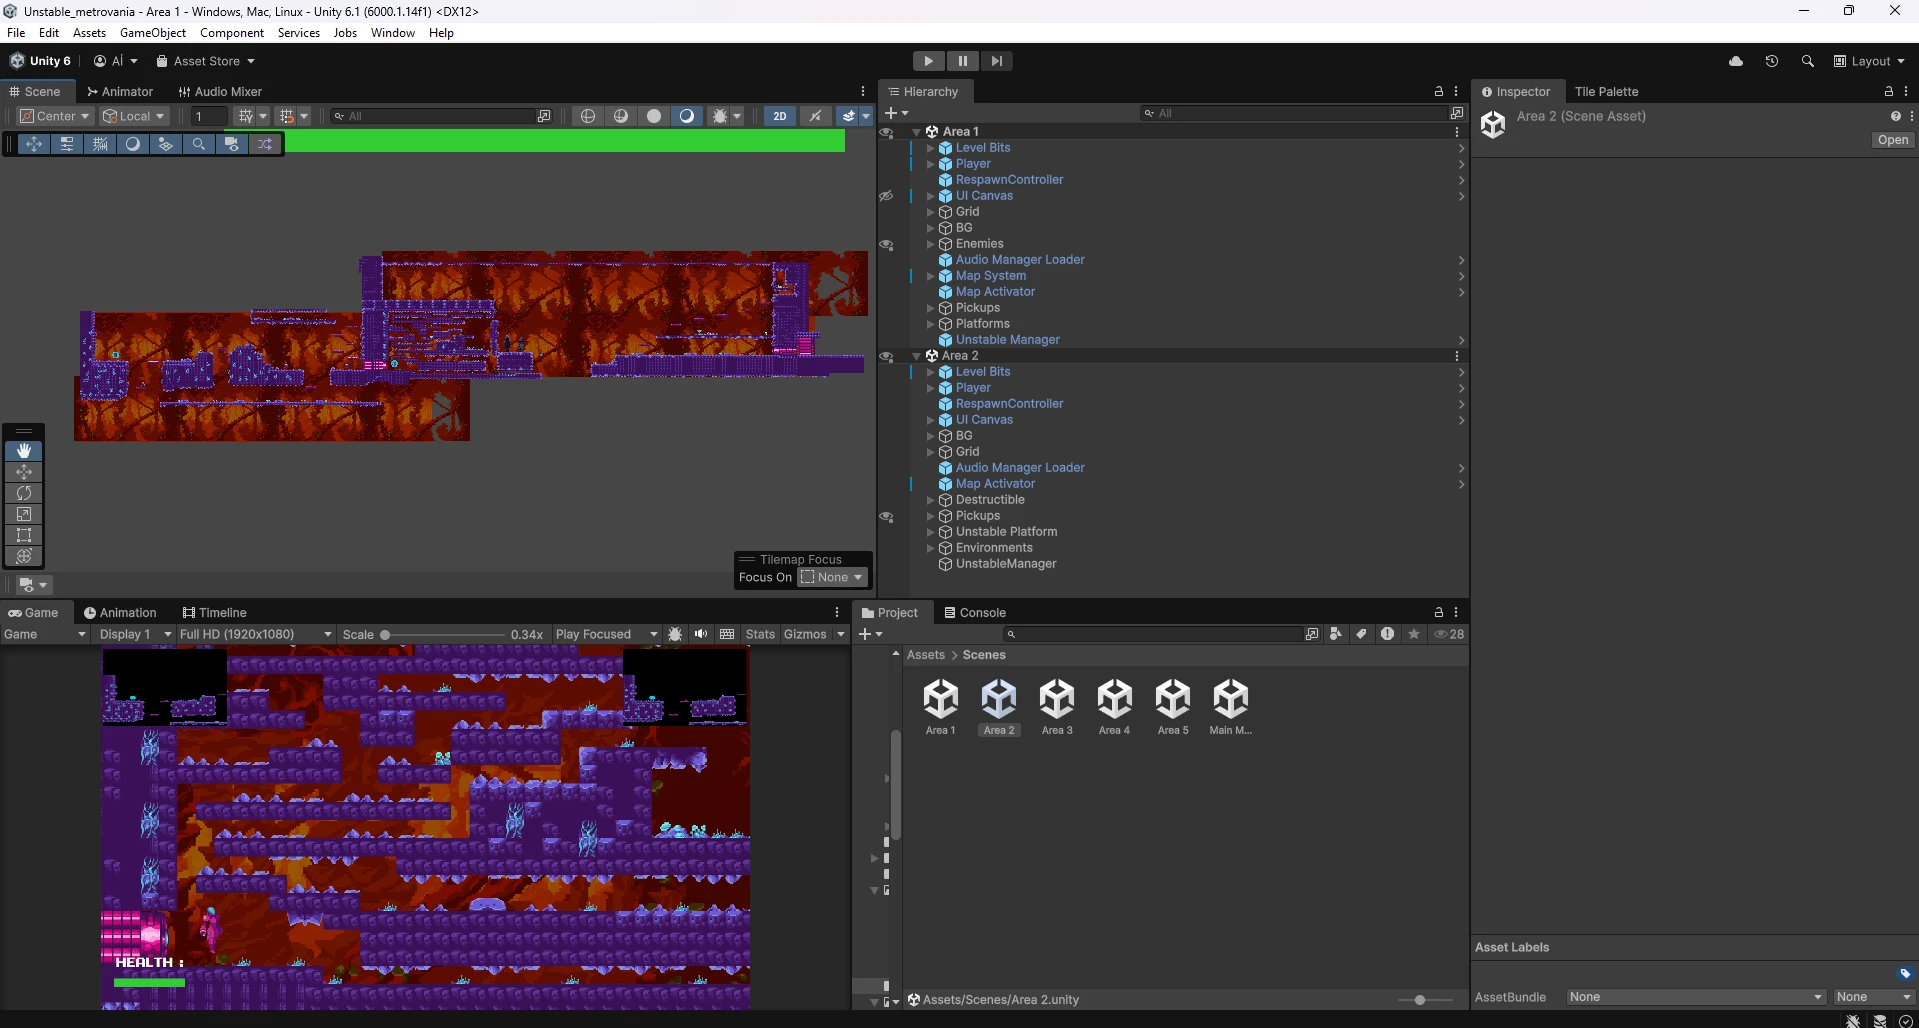Click the Pause button
Viewport: 1919px width, 1028px height.
[x=962, y=61]
